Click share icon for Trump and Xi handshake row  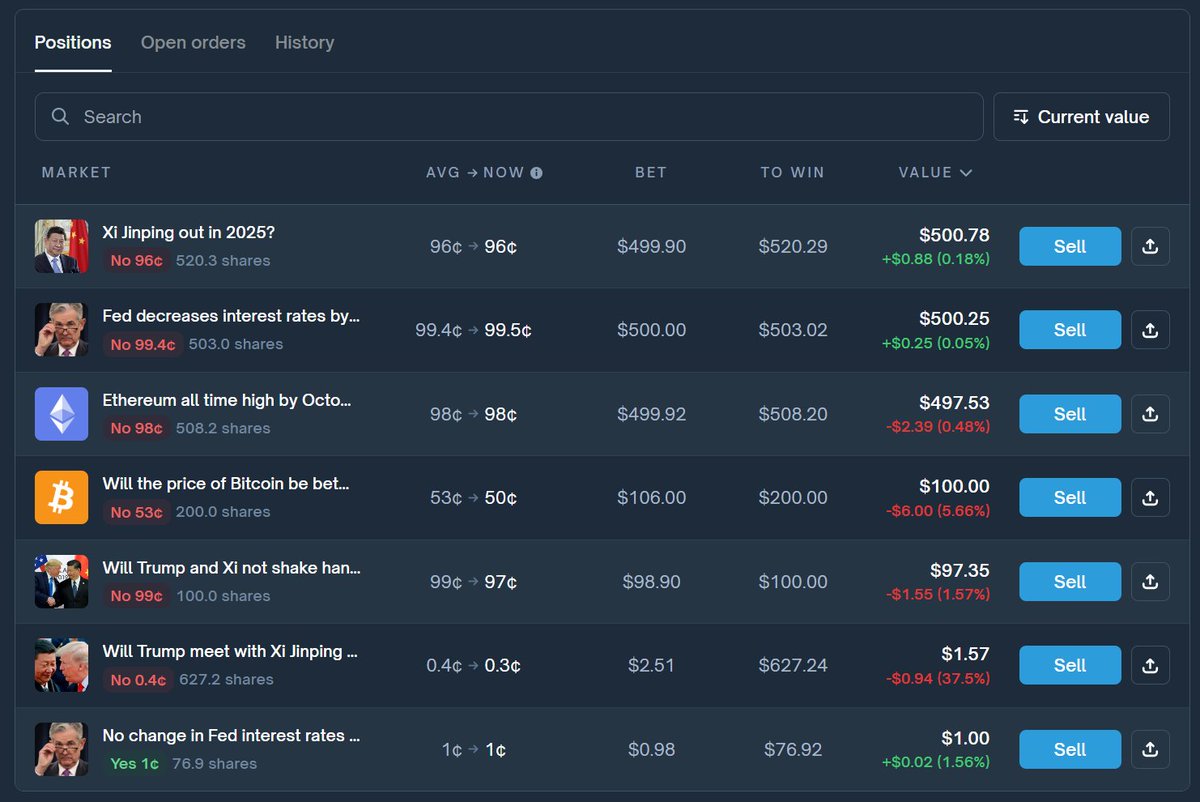click(1150, 582)
